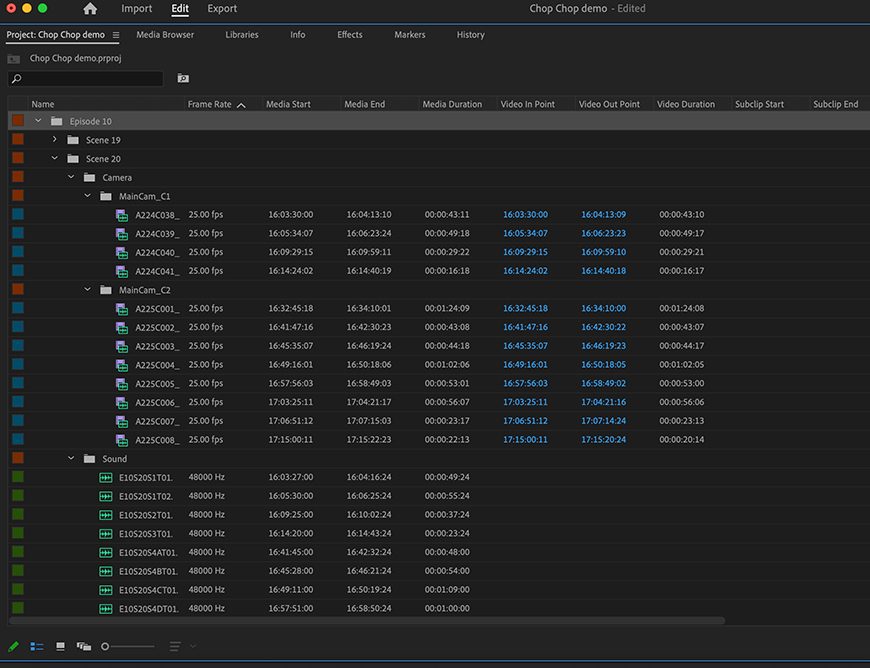870x668 pixels.
Task: Switch to the Media Browser tab
Action: [x=165, y=35]
